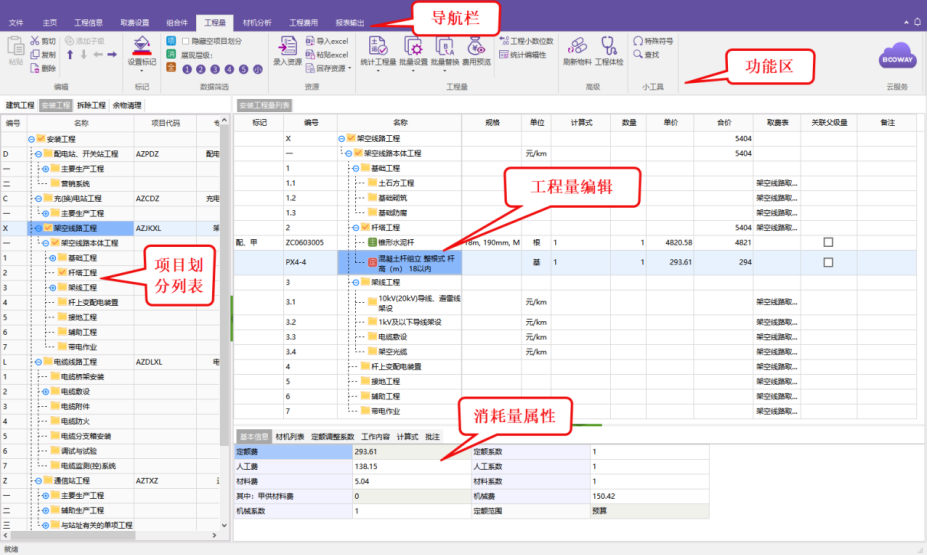Image resolution: width=928 pixels, height=555 pixels.
Task: Open the BOOWAY cloud service
Action: (x=897, y=57)
